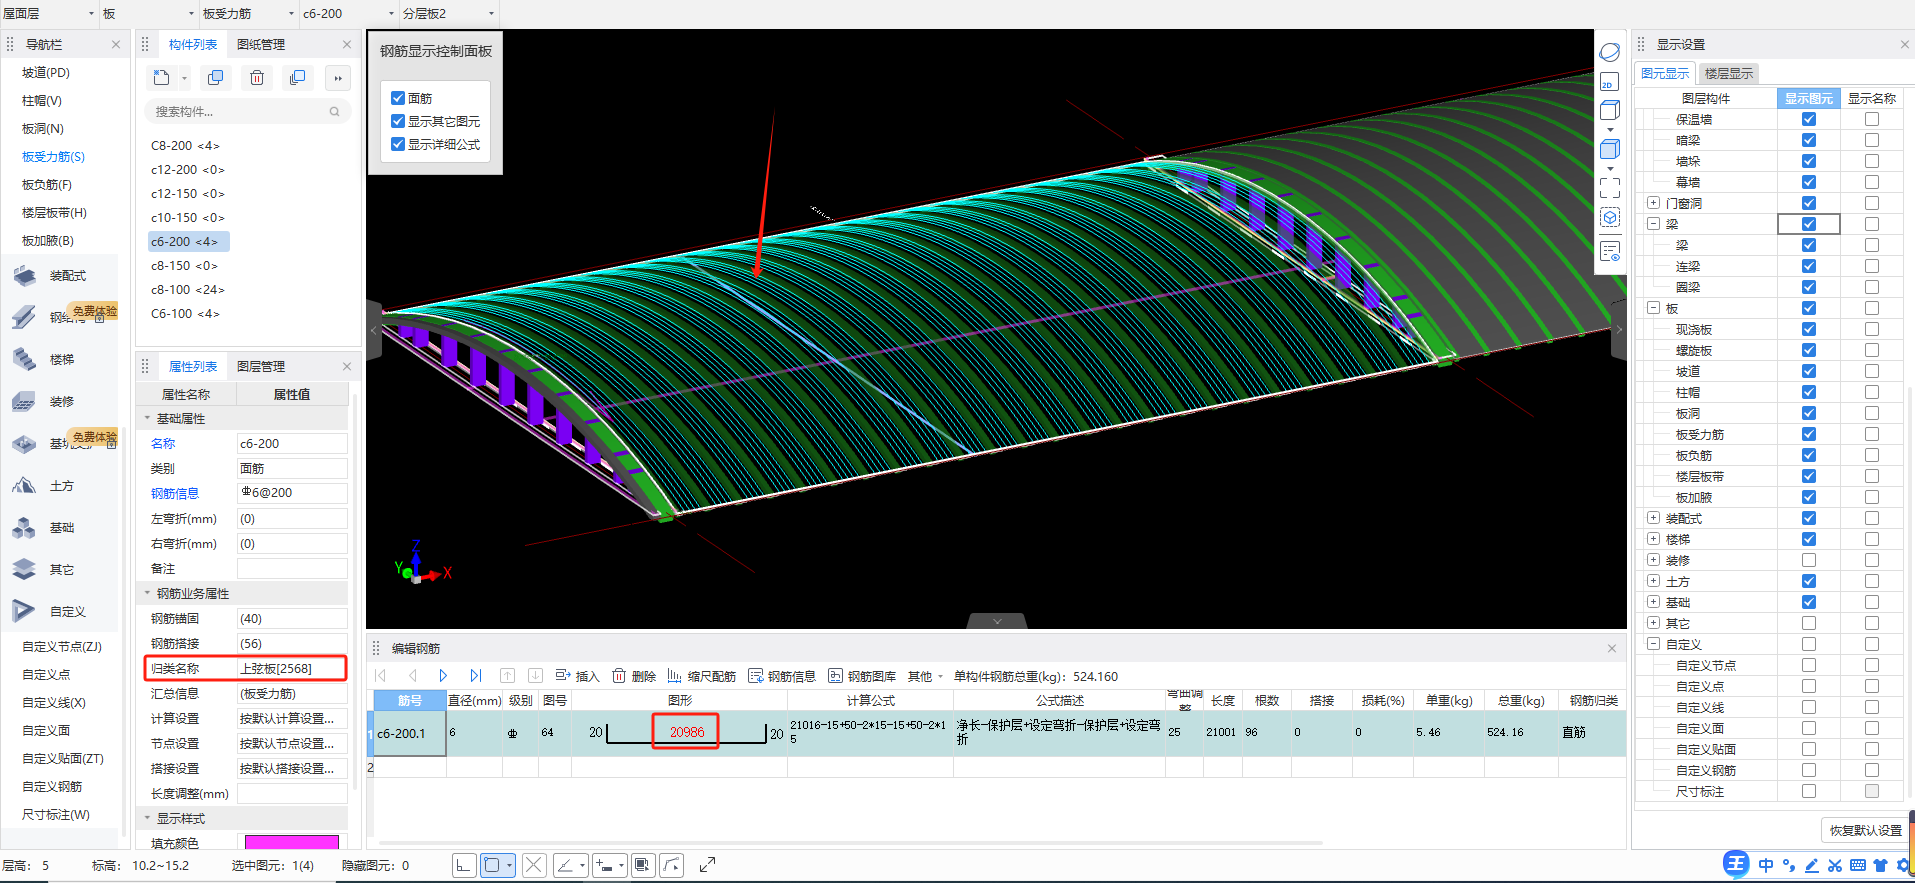Select the 图元显示 tab

(1665, 73)
